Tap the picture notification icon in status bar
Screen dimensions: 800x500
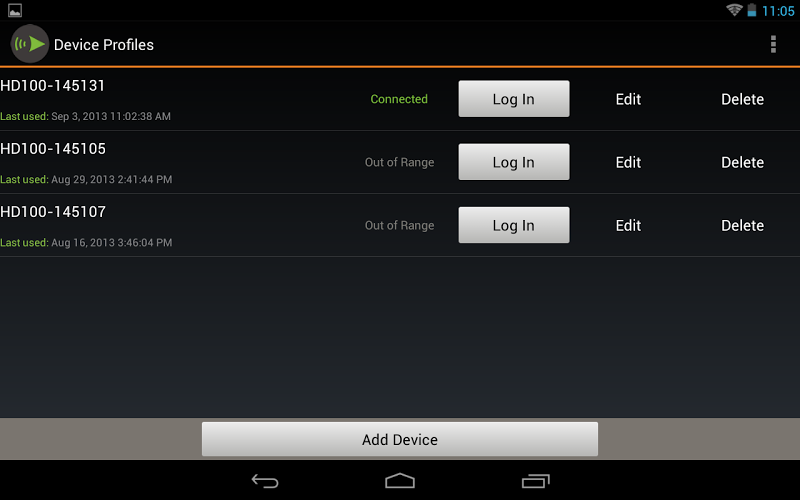pyautogui.click(x=15, y=10)
